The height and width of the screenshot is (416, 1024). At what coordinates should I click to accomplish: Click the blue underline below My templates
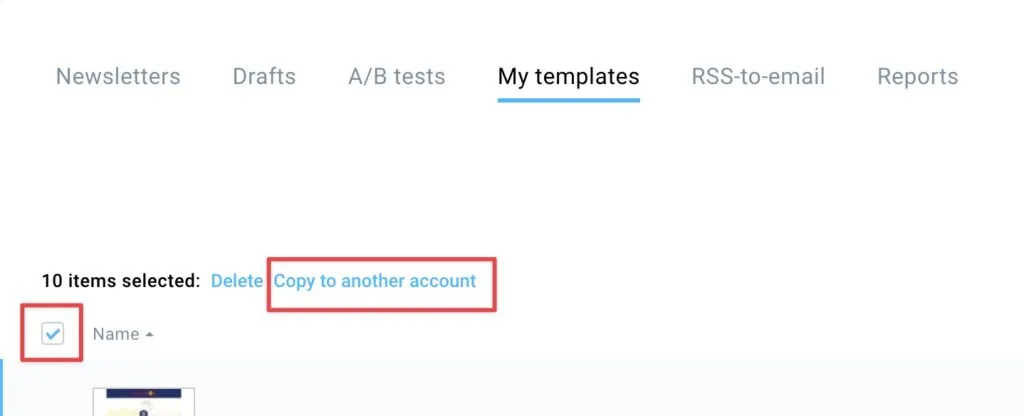pos(569,100)
